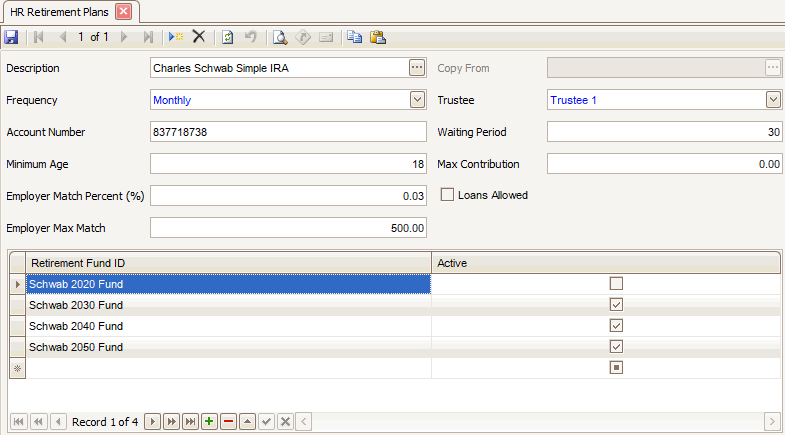Go to last record in top toolbar

pyautogui.click(x=148, y=37)
